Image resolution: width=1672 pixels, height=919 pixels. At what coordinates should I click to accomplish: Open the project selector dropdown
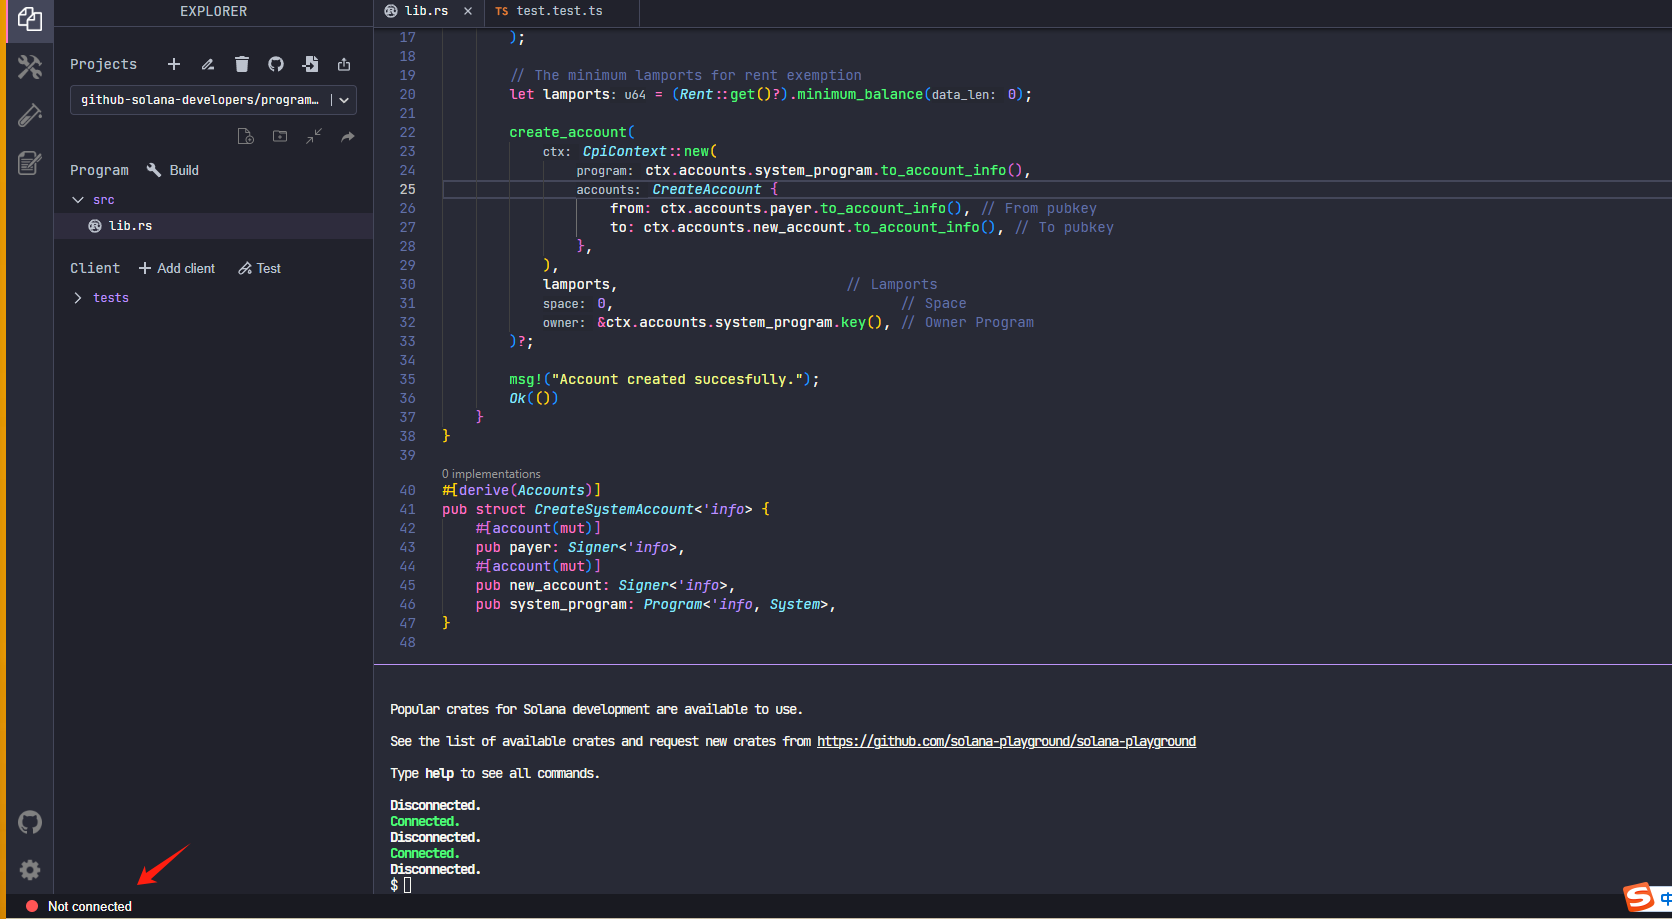coord(213,100)
